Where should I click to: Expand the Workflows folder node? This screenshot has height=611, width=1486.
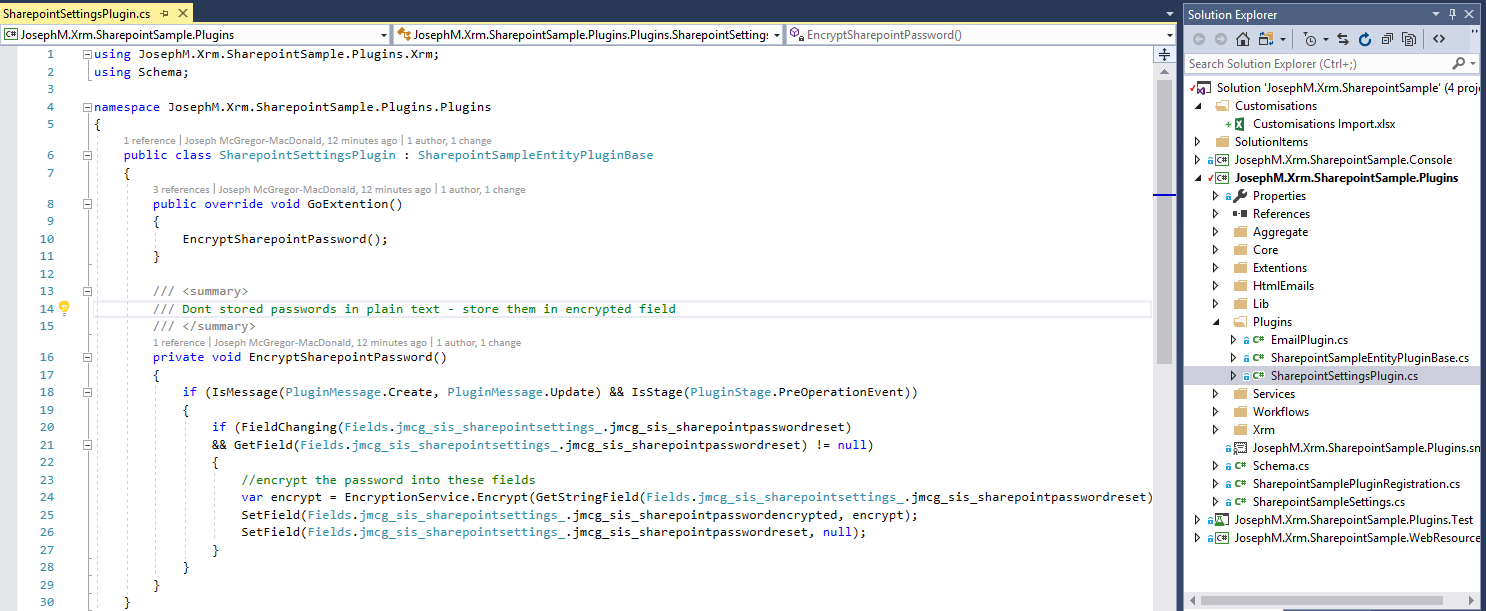point(1215,412)
